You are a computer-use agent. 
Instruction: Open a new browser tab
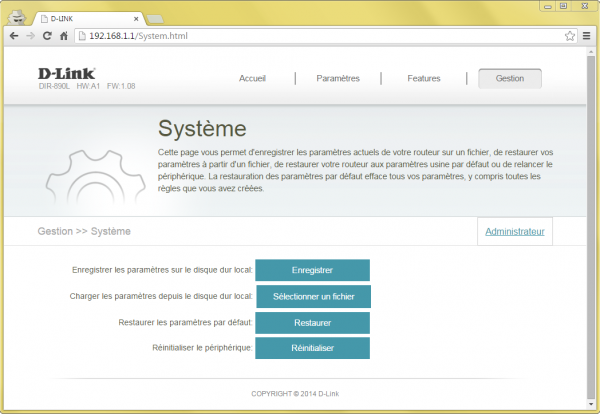click(156, 17)
